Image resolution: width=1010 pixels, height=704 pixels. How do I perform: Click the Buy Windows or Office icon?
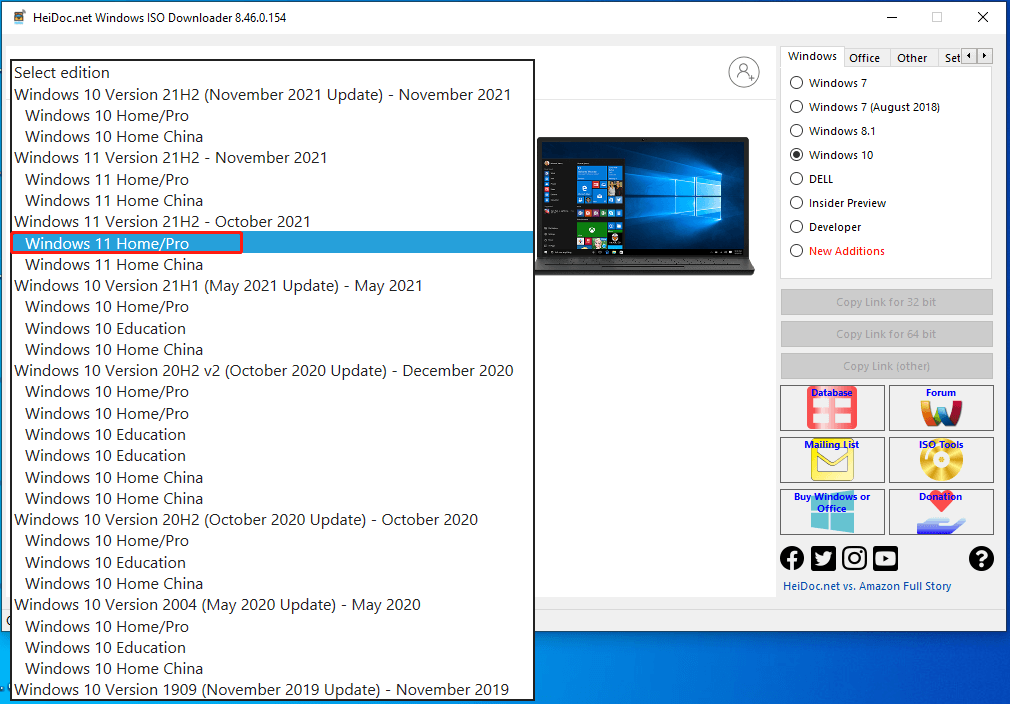point(832,511)
